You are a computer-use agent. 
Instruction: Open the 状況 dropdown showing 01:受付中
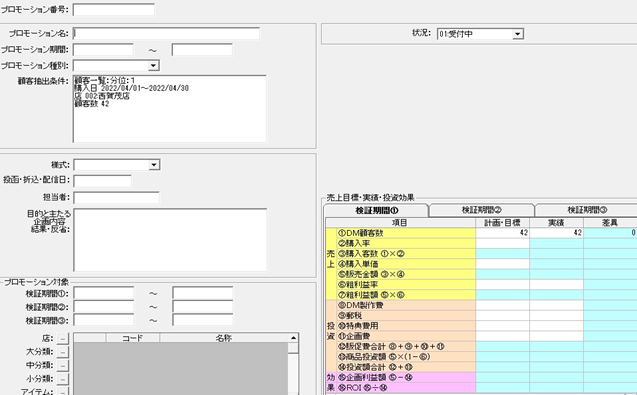(x=517, y=34)
